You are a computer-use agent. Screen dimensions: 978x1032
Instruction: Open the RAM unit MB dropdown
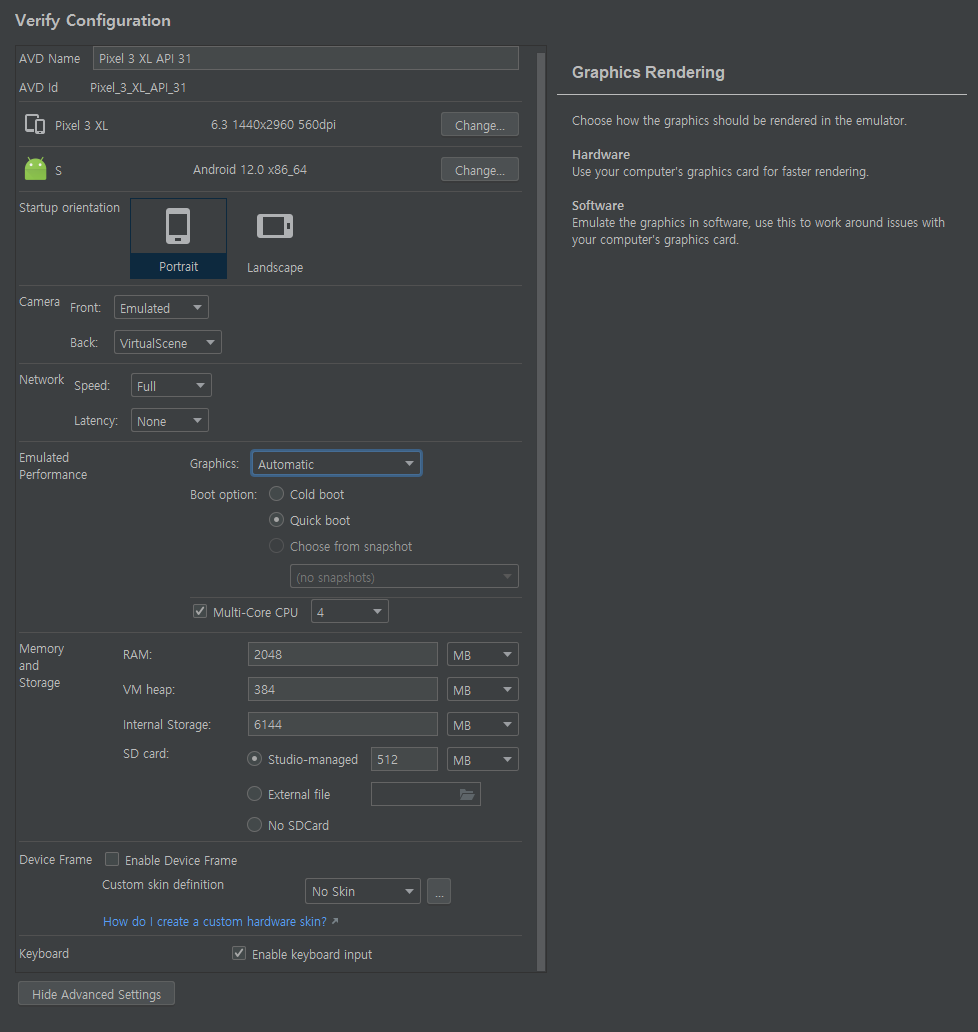click(482, 655)
